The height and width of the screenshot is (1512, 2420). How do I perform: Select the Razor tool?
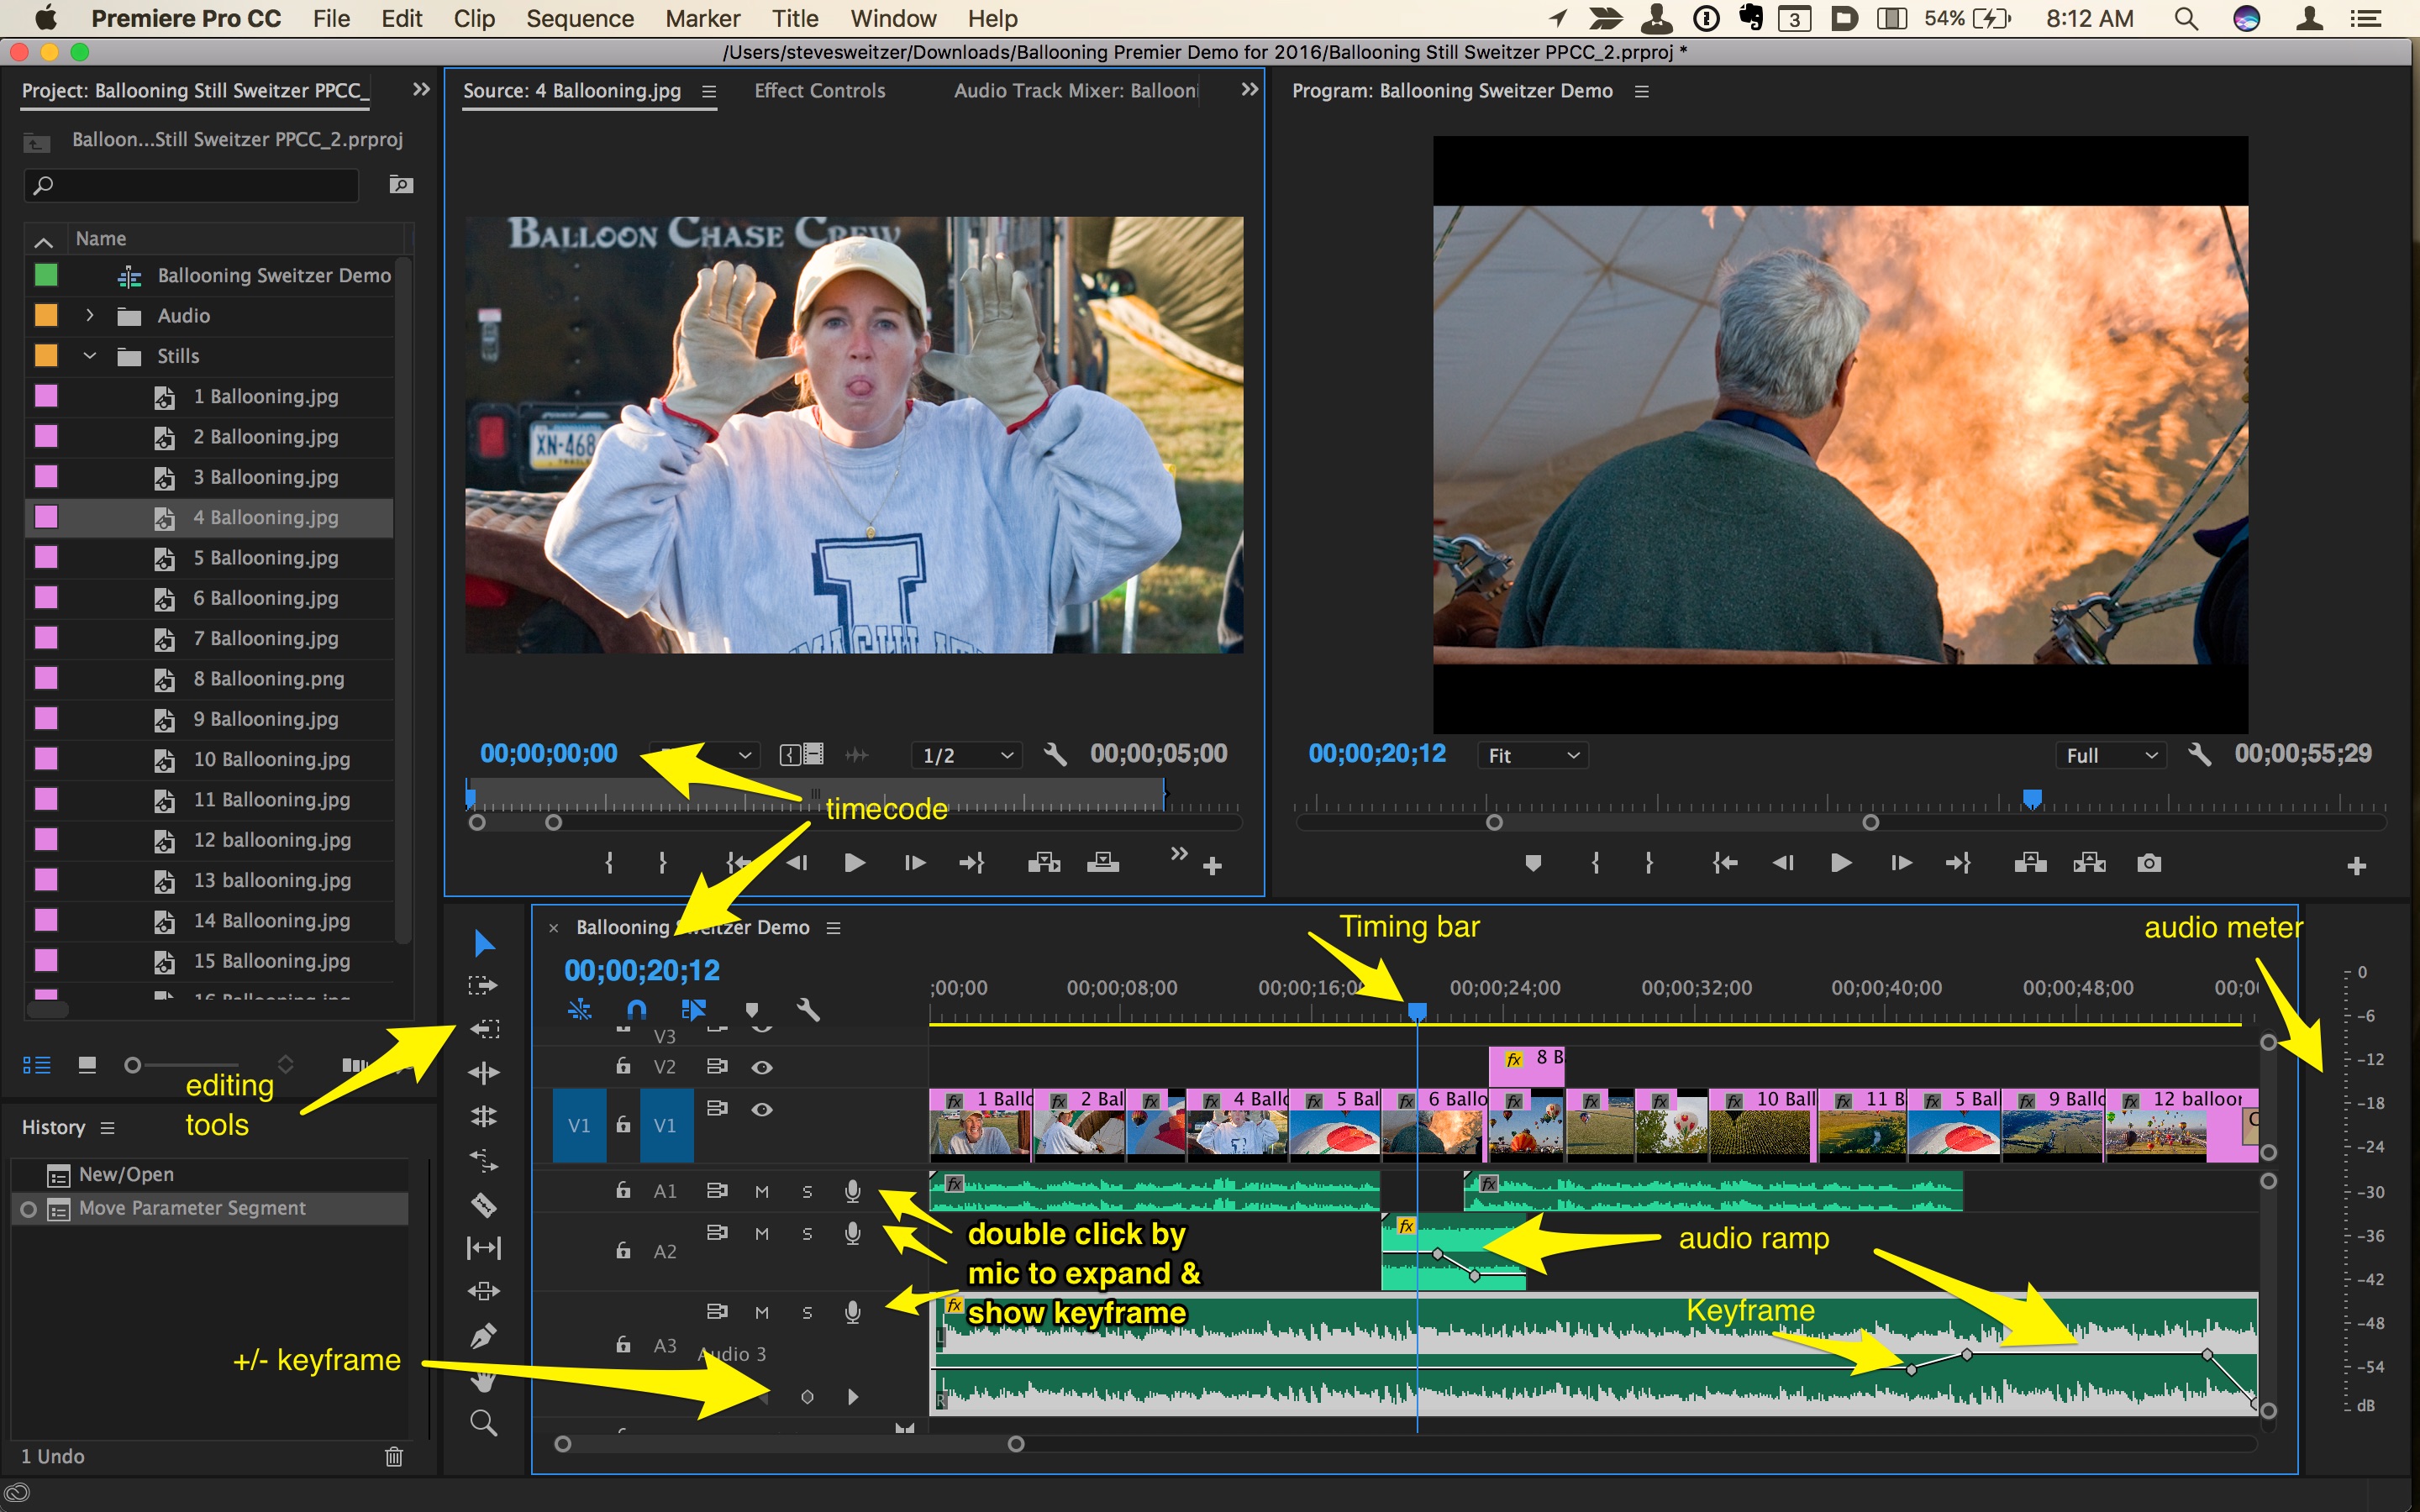tap(484, 1204)
